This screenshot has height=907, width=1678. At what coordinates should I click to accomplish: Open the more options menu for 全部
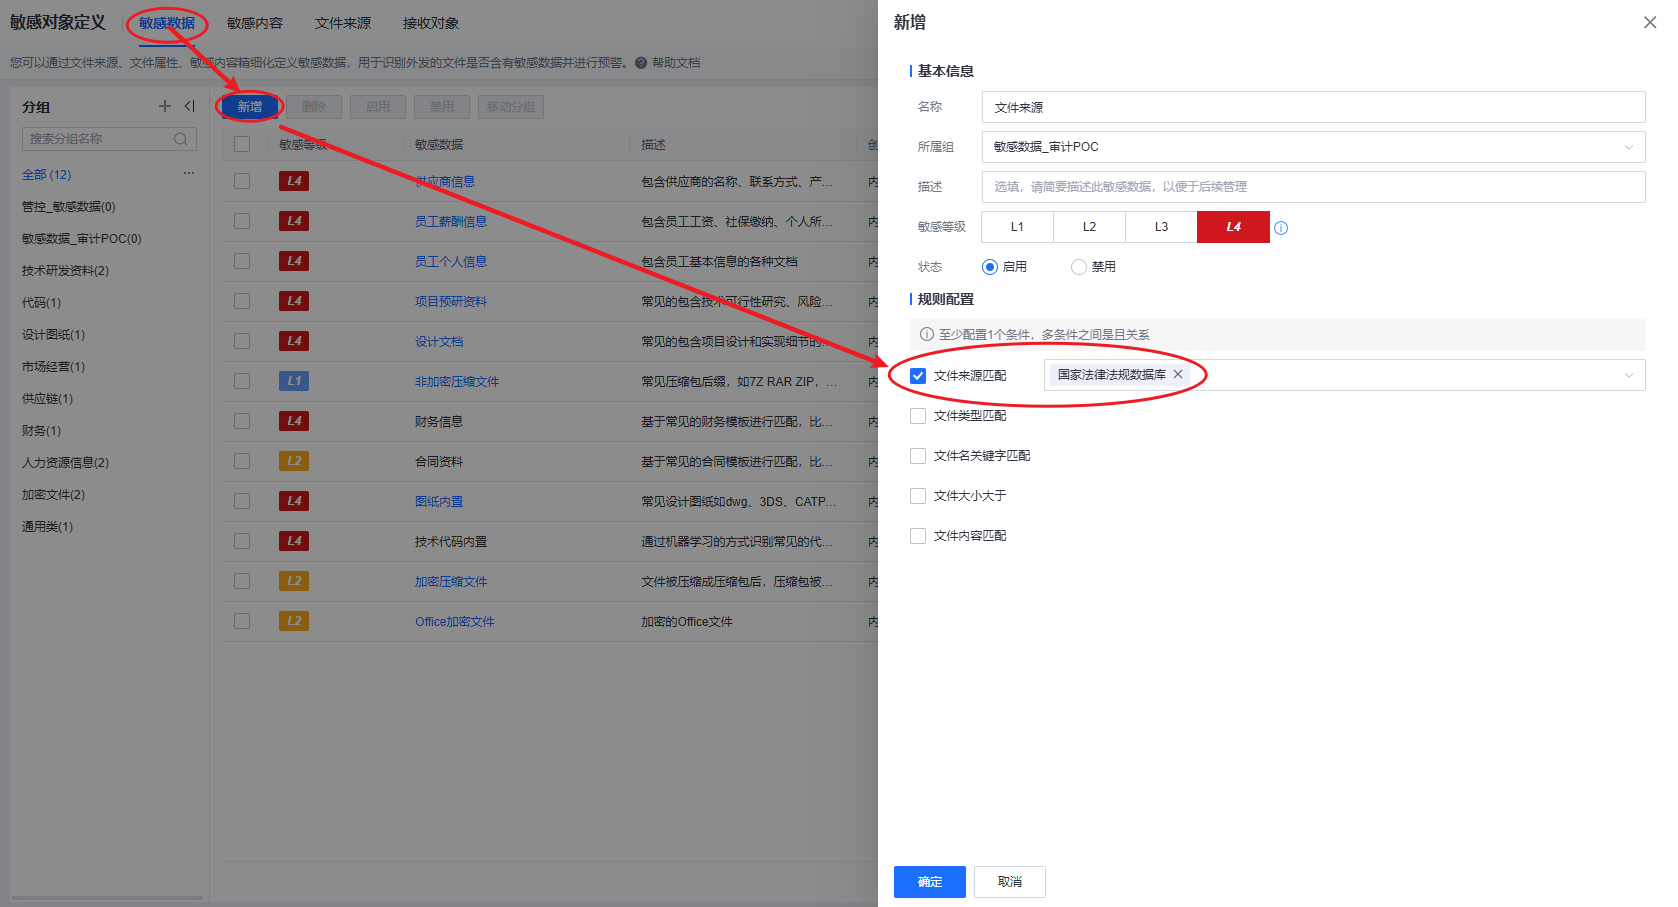tap(188, 174)
